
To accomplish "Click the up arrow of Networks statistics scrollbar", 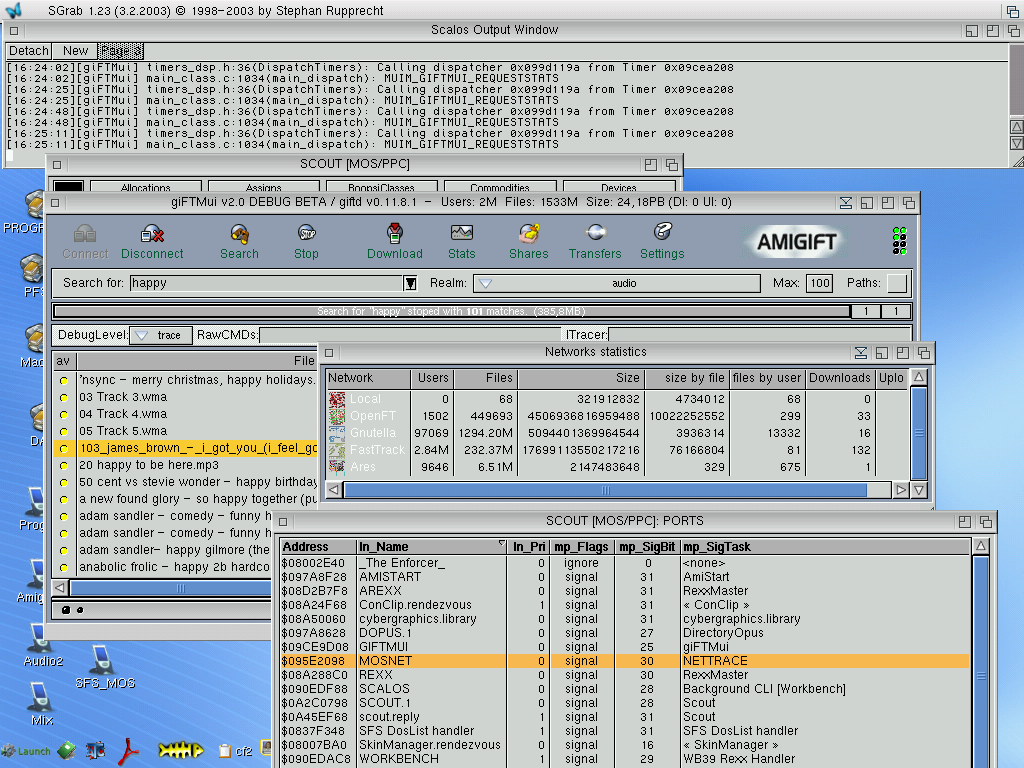I will click(x=919, y=377).
